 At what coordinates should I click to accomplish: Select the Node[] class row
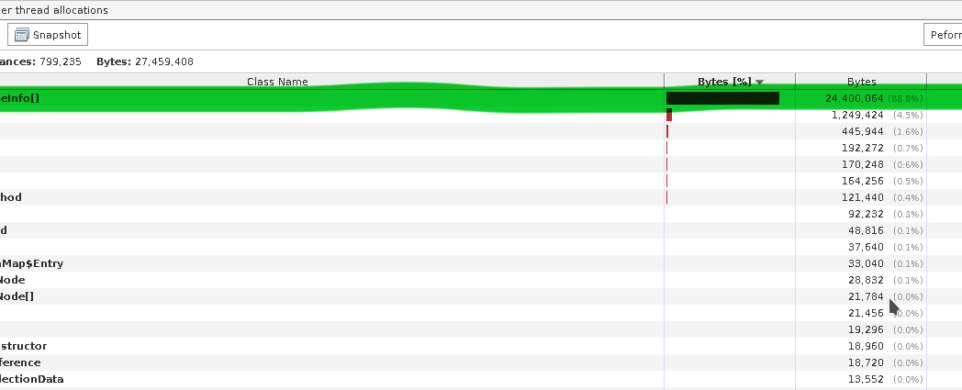481,297
